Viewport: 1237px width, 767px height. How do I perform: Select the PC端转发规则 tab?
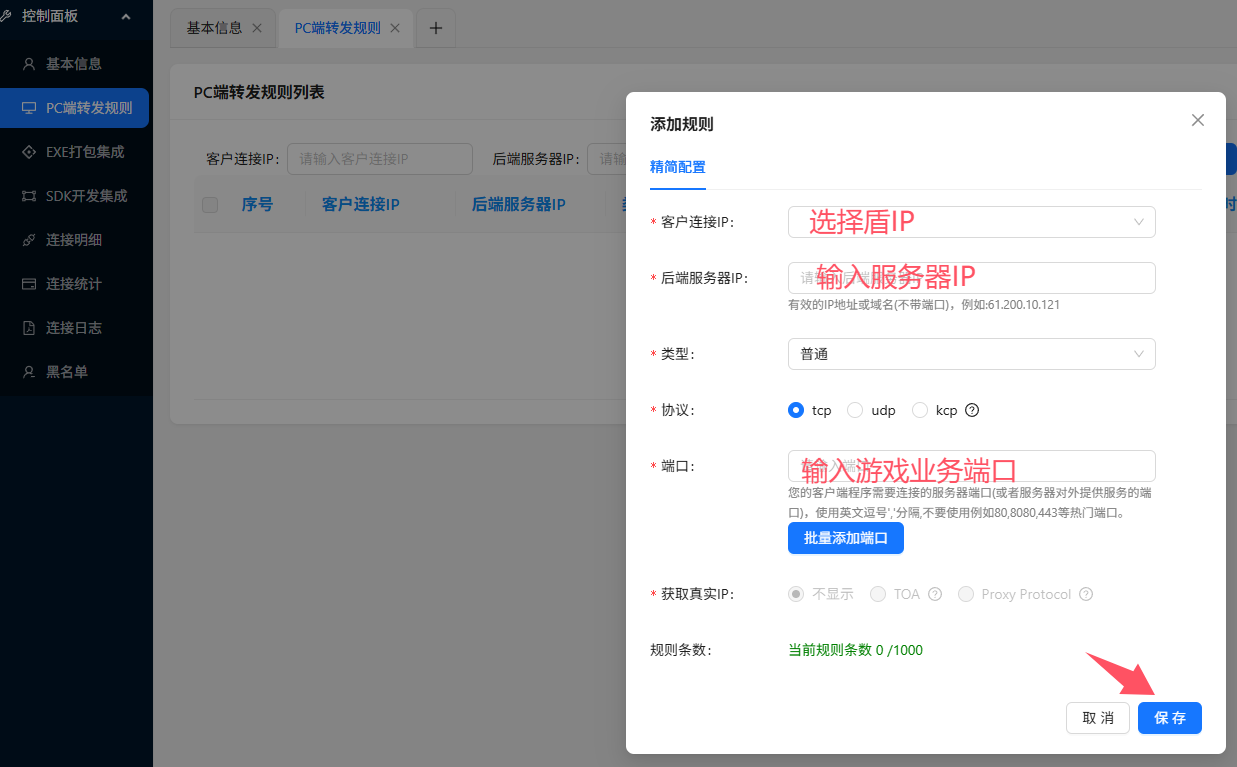[337, 28]
